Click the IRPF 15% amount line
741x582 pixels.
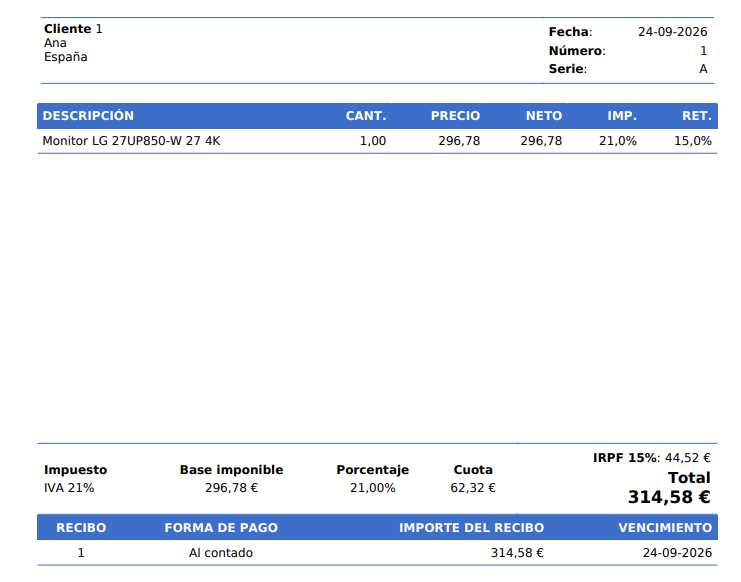coord(652,458)
